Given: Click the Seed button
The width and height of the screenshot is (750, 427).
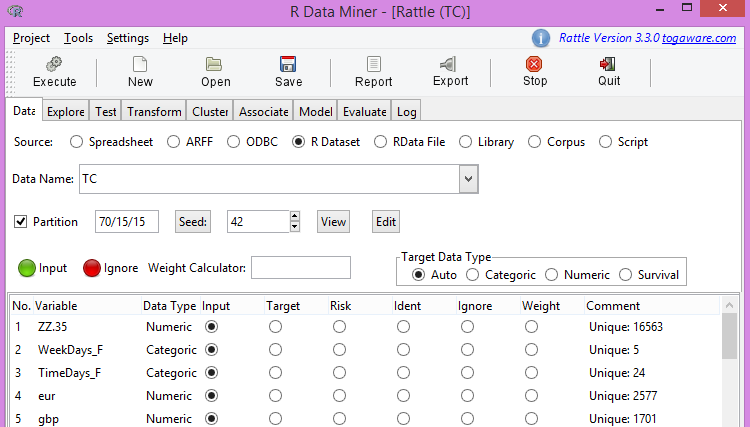Looking at the screenshot, I should pos(193,221).
